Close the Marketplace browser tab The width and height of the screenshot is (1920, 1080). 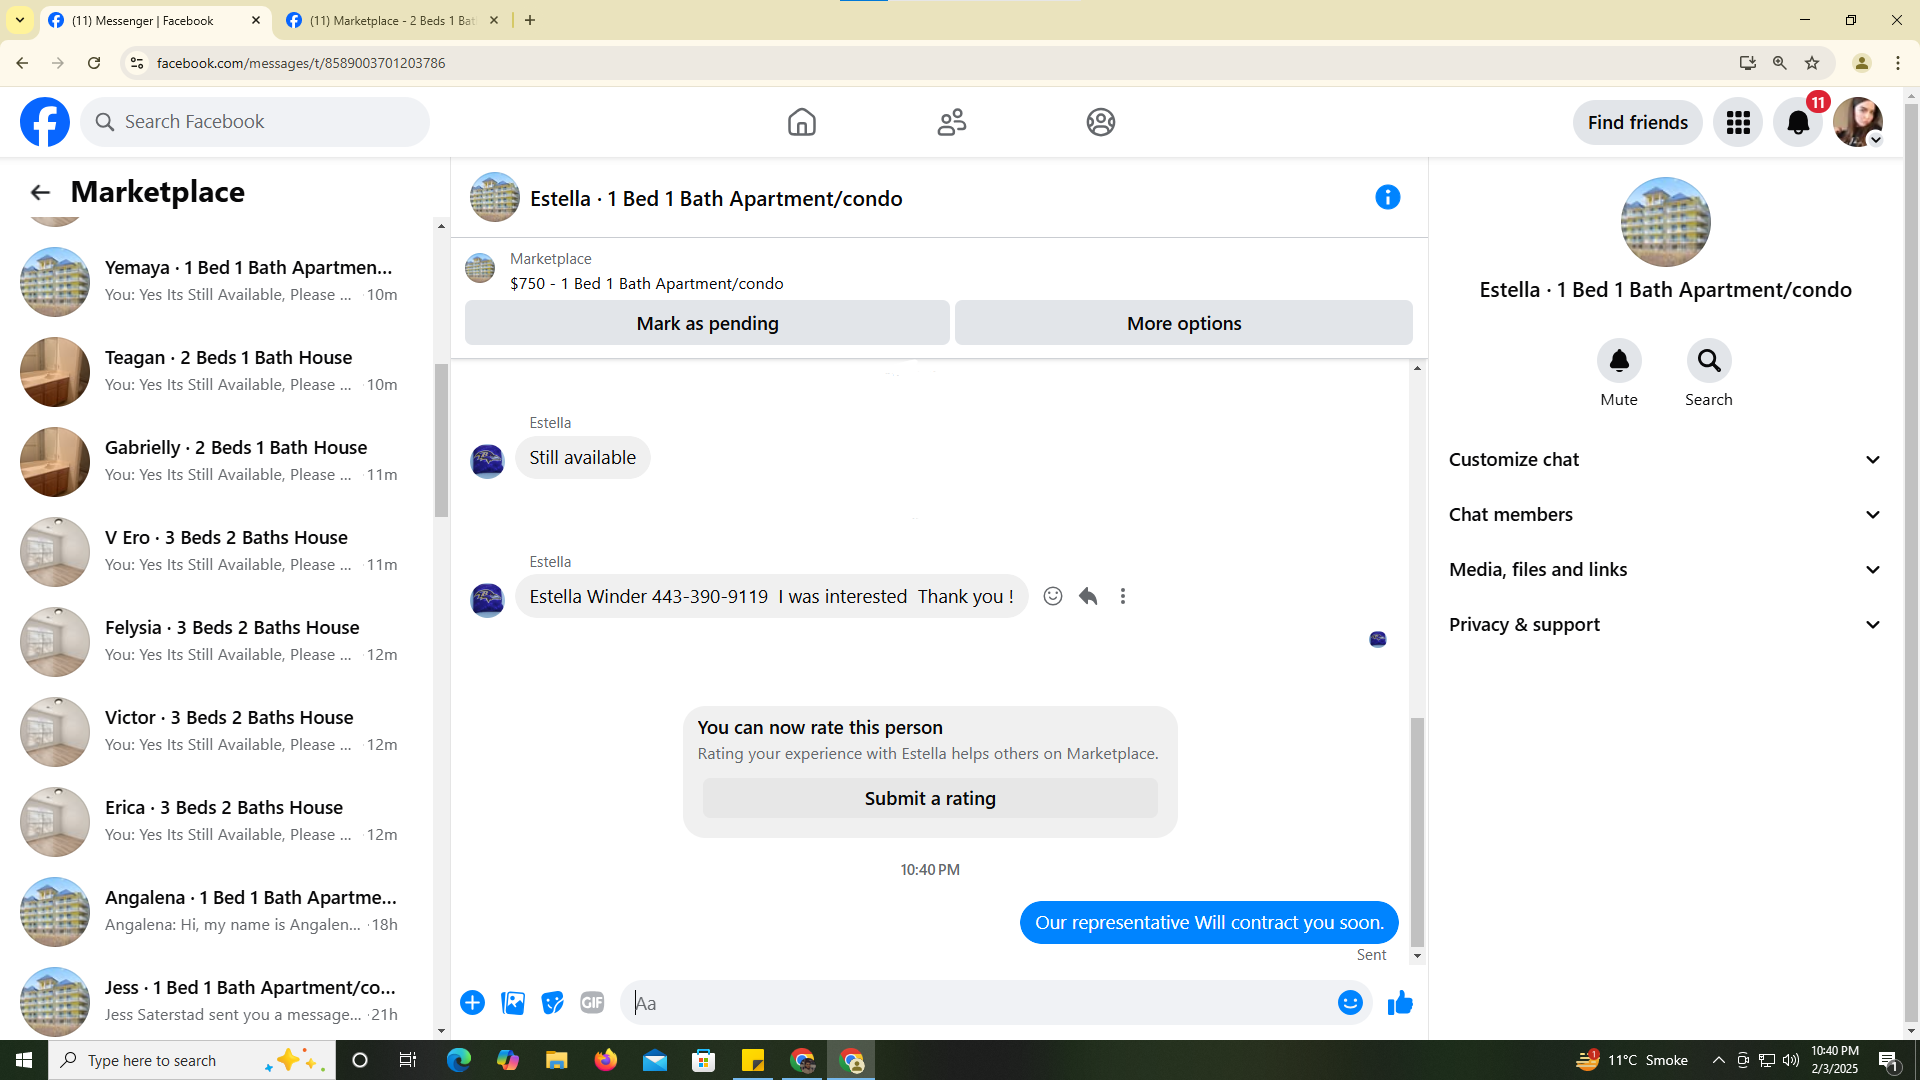coord(494,21)
